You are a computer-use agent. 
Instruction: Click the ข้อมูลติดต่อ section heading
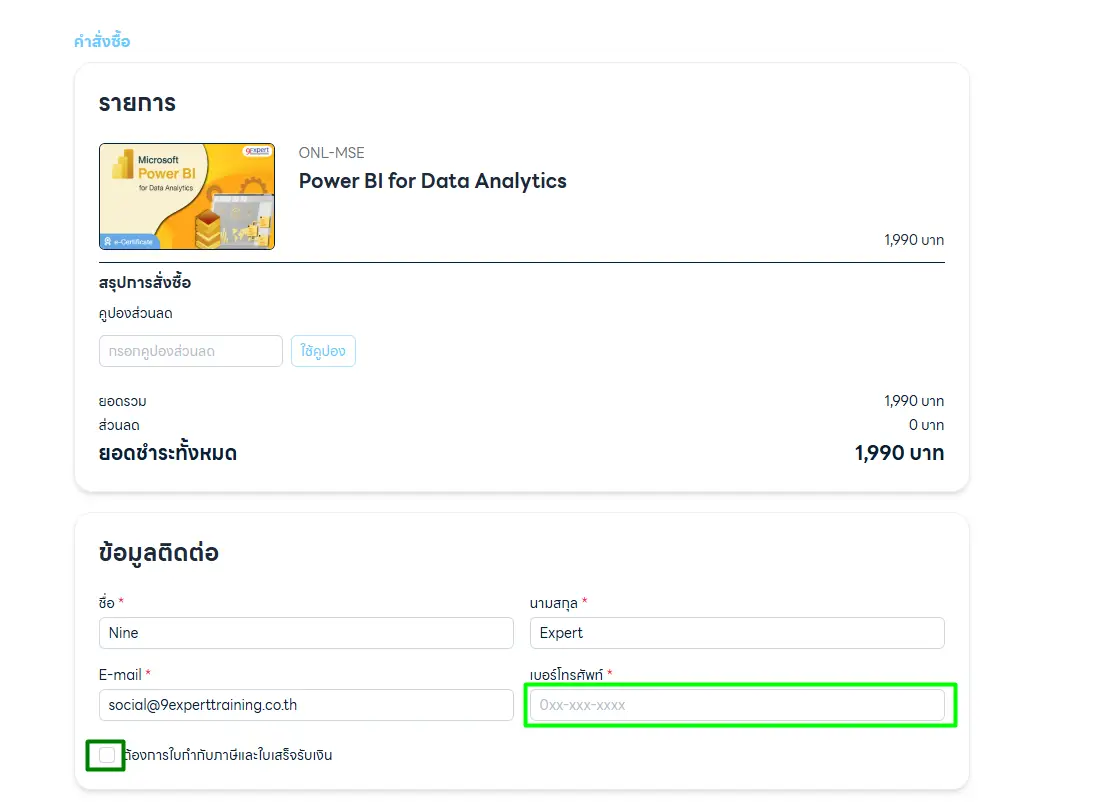(x=159, y=553)
